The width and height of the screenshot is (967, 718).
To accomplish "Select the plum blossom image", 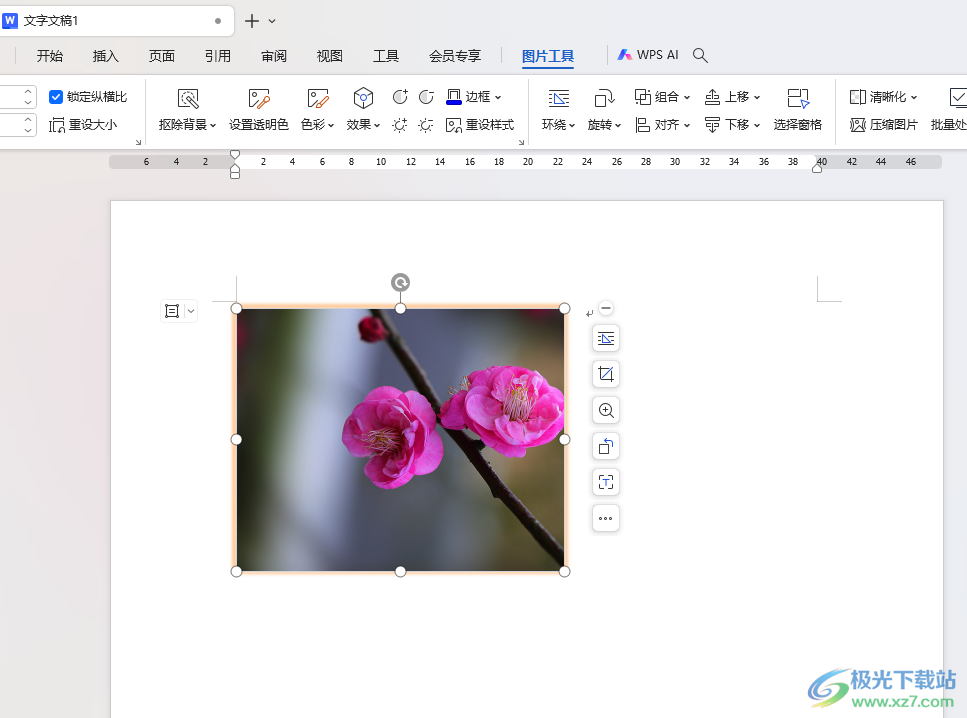I will [x=400, y=440].
